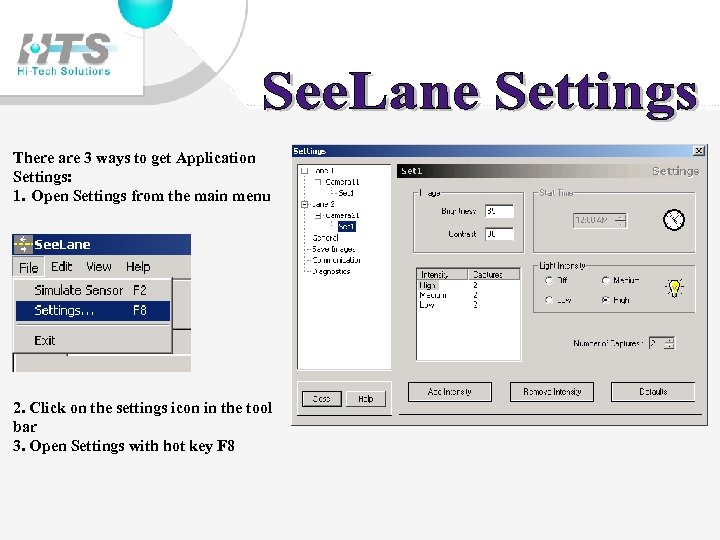
Task: Collapse the Lane 2 tree node
Action: coord(304,204)
